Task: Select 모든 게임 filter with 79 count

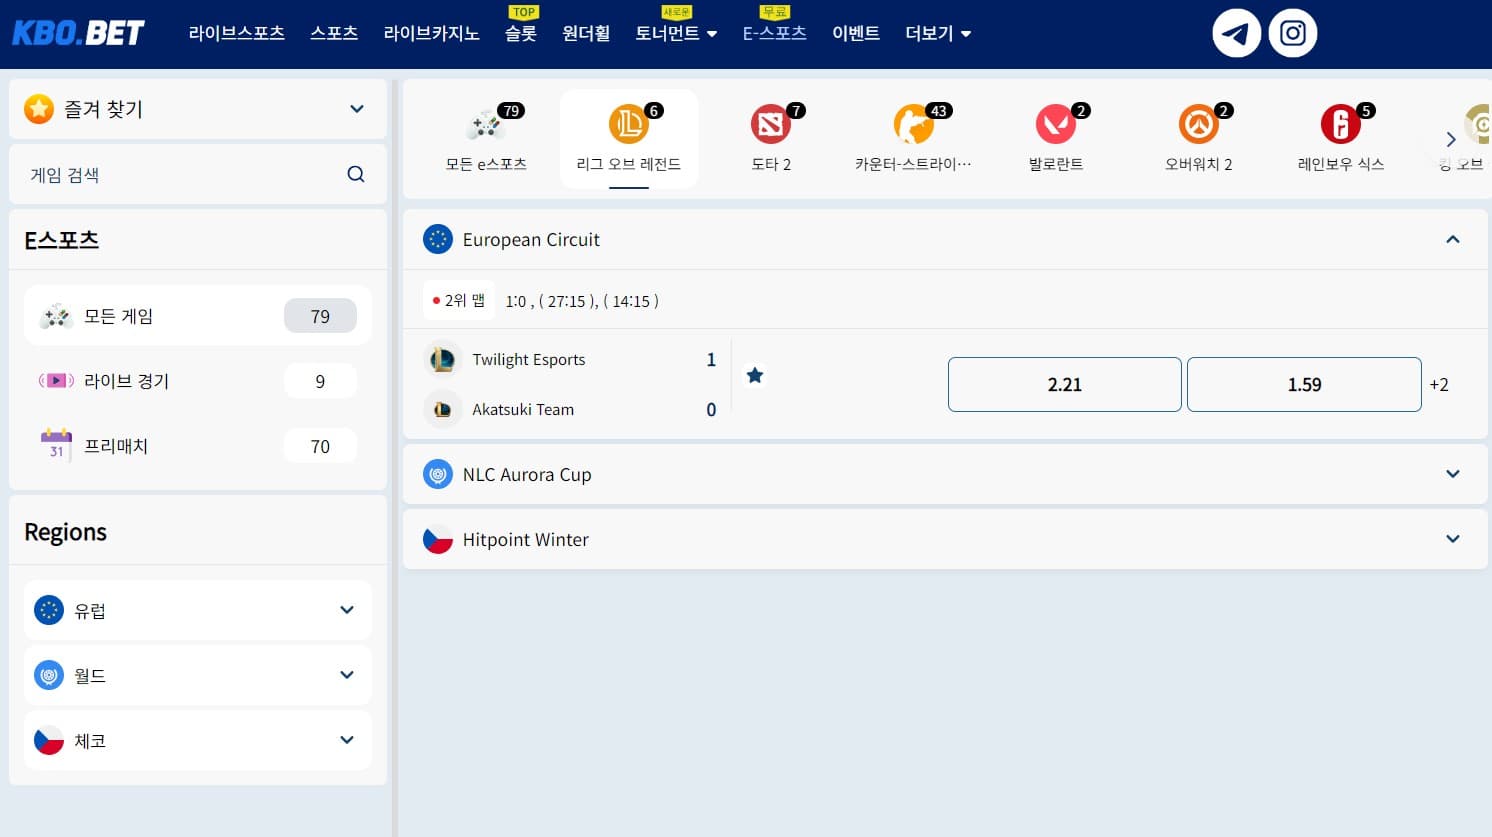Action: pos(198,316)
